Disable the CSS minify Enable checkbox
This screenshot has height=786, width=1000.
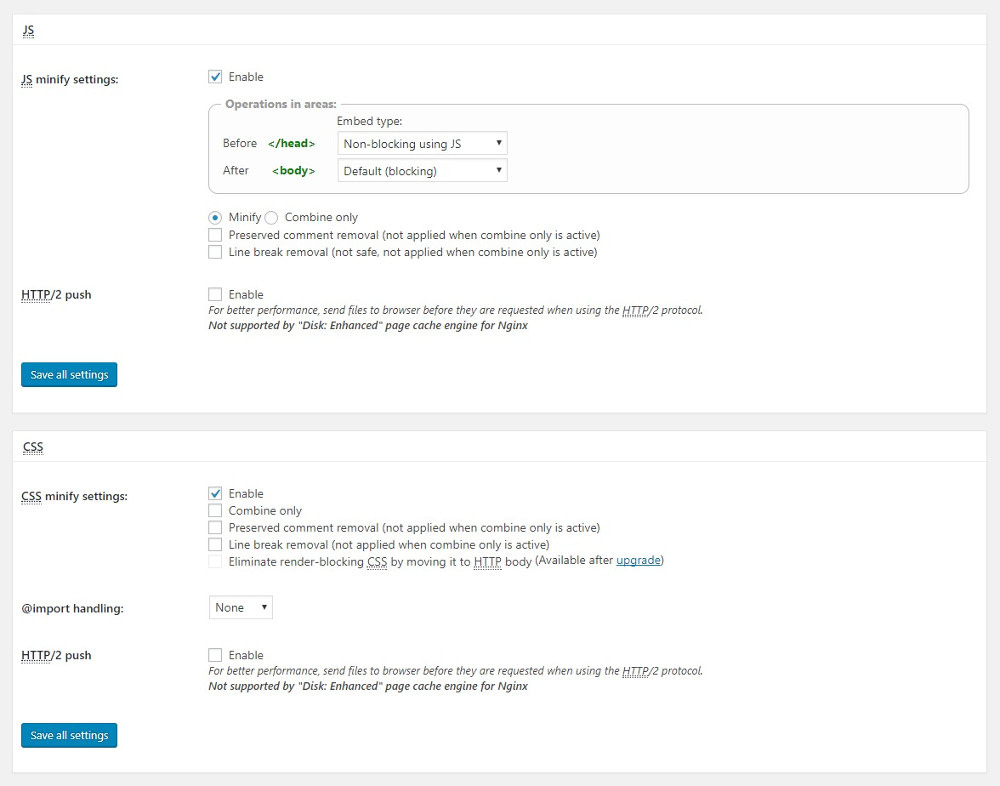tap(215, 493)
